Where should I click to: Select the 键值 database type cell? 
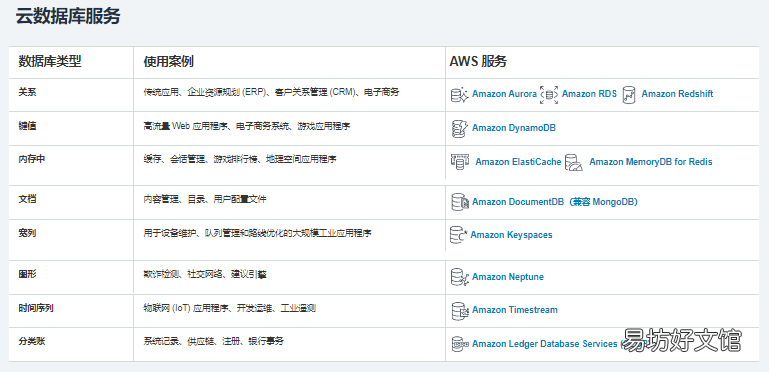click(27, 126)
